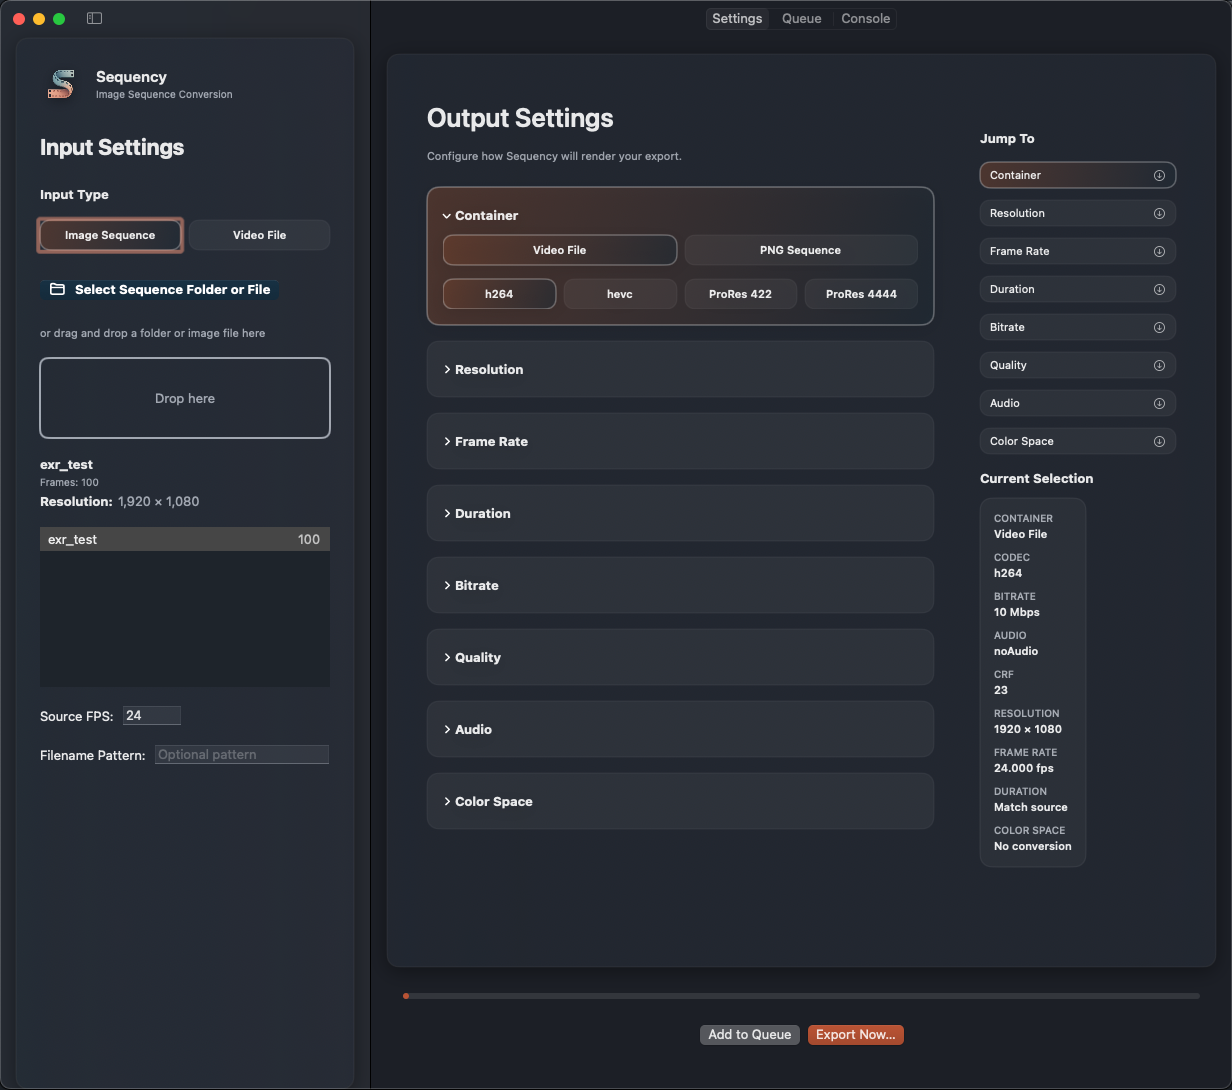Switch to the Queue tab
The width and height of the screenshot is (1232, 1090).
pos(801,18)
